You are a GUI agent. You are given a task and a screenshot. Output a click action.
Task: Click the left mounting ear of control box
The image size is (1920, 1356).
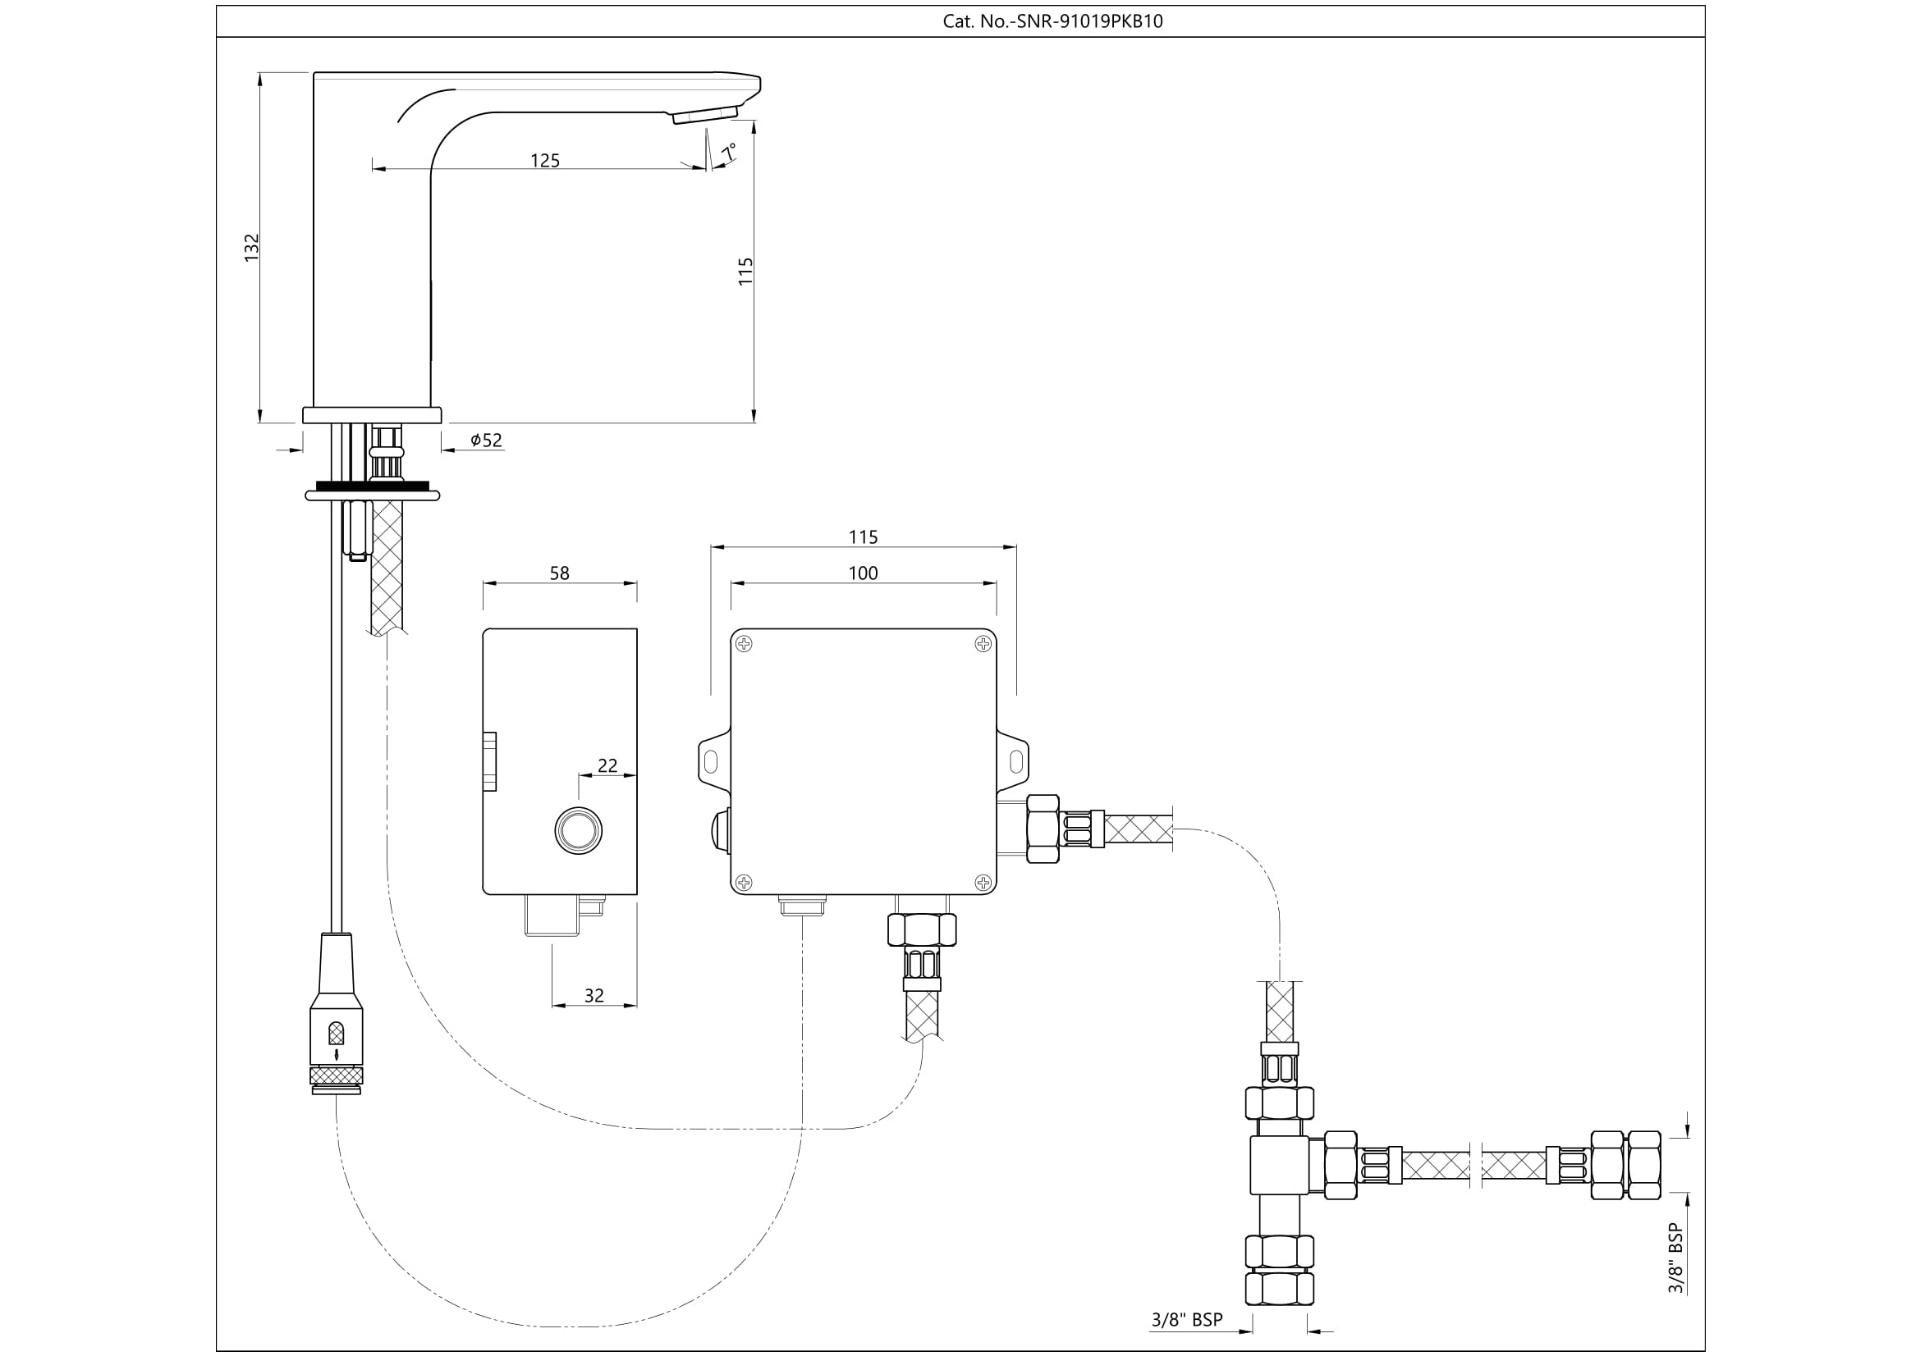(711, 761)
